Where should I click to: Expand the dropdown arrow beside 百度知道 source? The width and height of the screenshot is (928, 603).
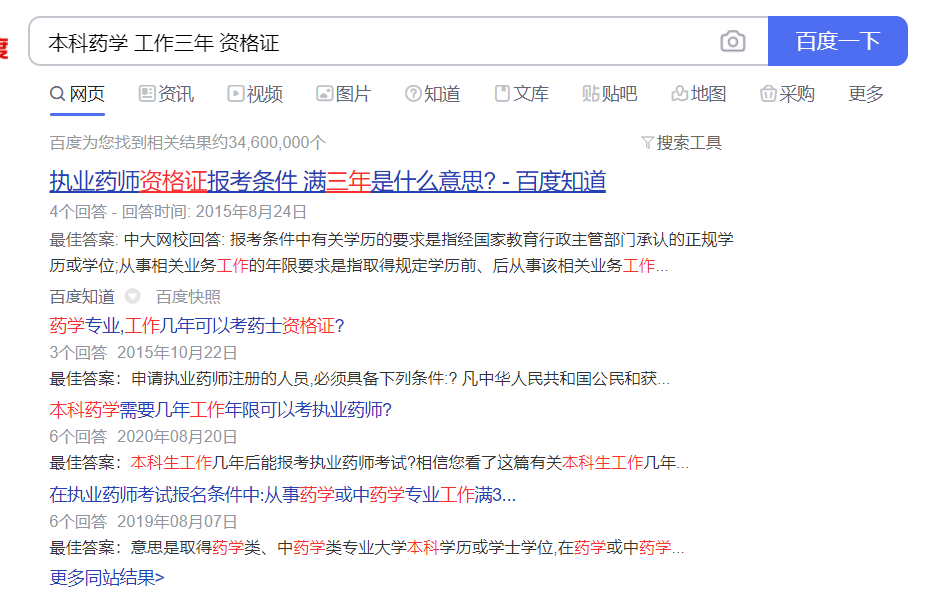click(133, 296)
